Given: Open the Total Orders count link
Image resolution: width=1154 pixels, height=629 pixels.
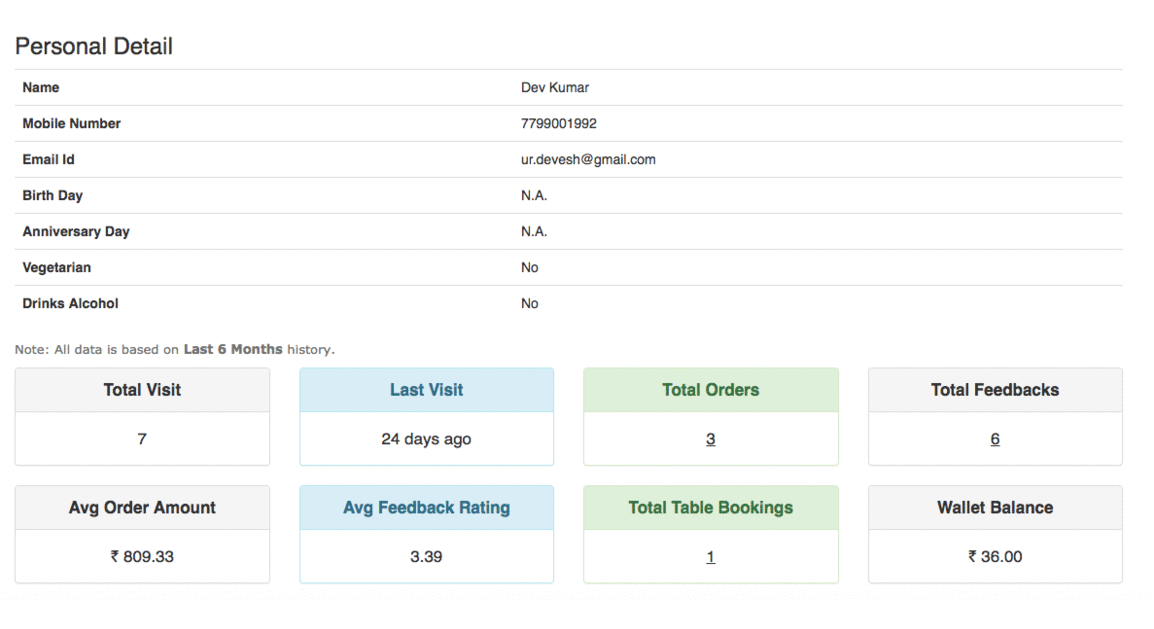Looking at the screenshot, I should (710, 439).
